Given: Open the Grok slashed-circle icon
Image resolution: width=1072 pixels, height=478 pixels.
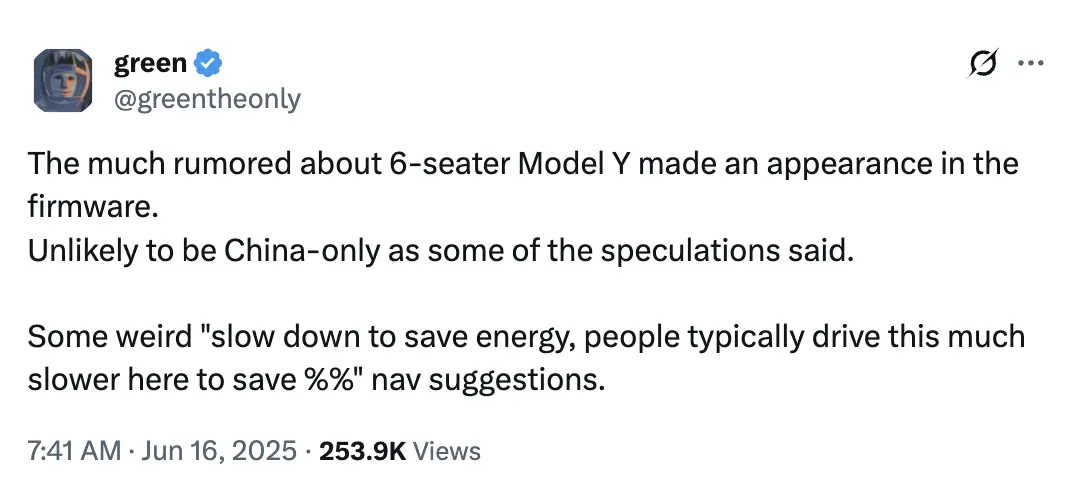Looking at the screenshot, I should 984,64.
